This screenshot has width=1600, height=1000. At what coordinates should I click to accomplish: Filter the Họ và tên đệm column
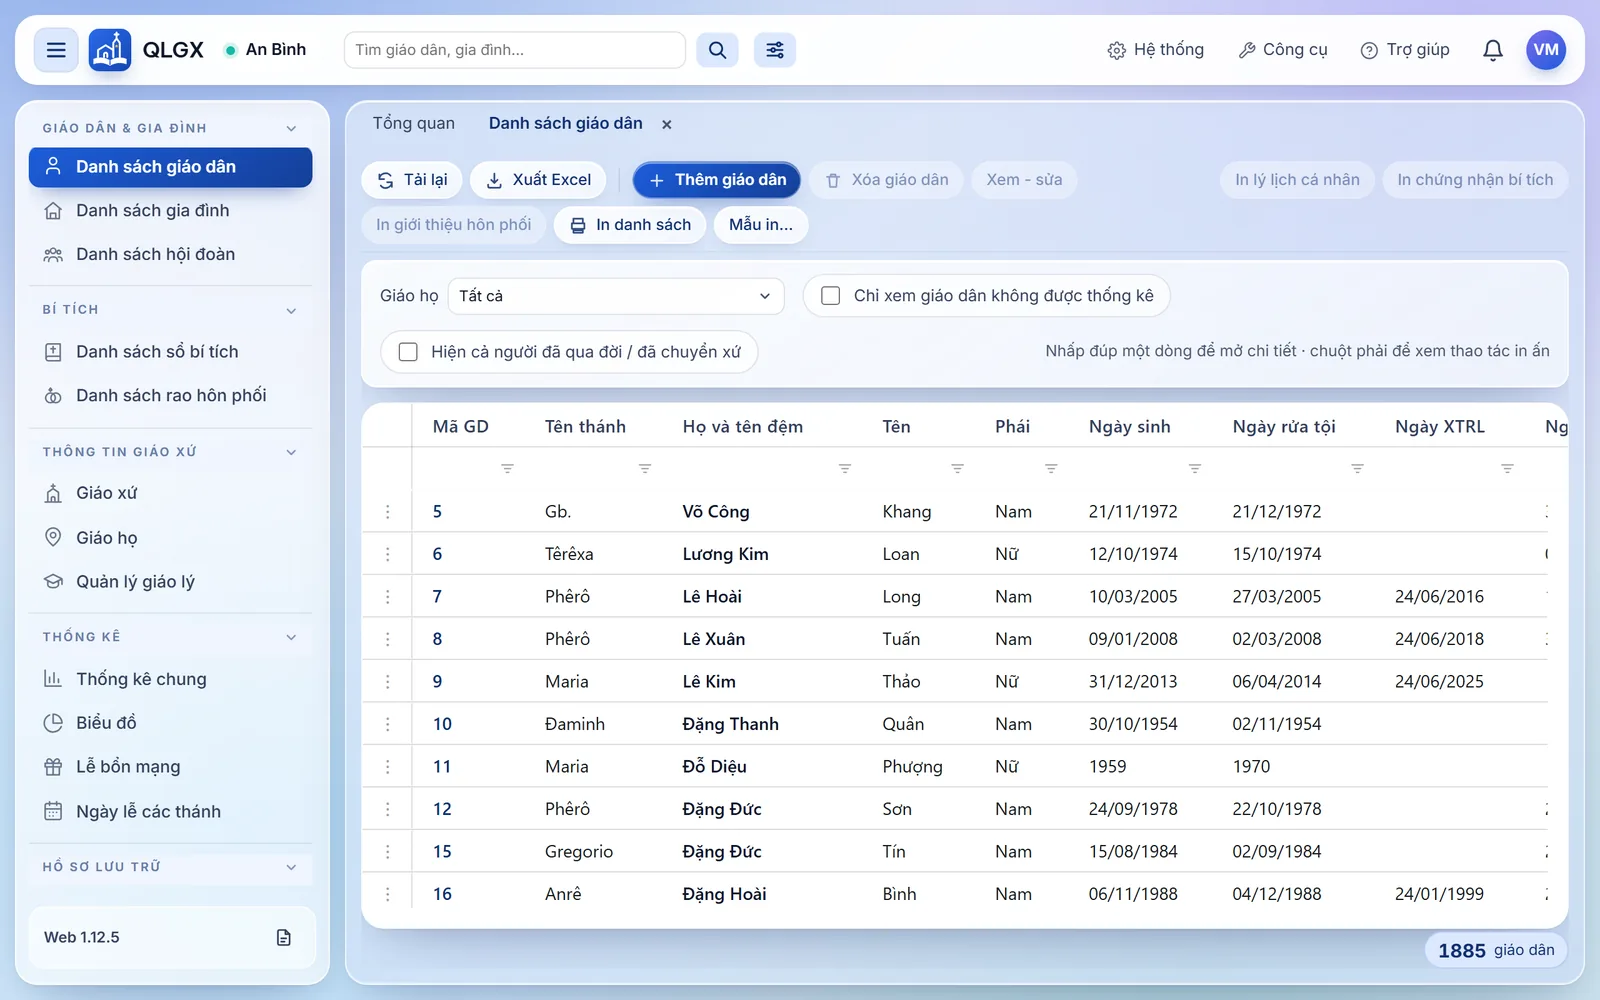(845, 468)
